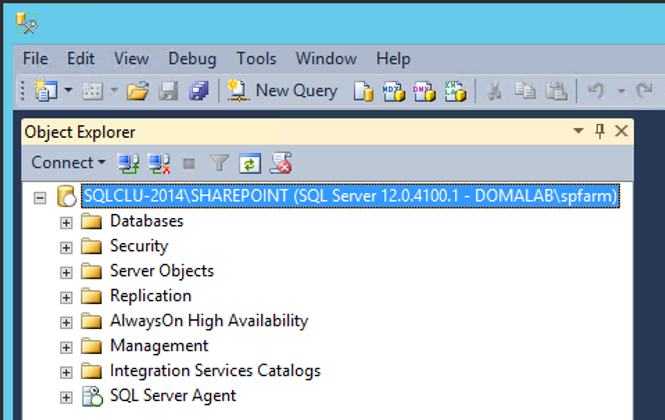665x420 pixels.
Task: Click the New Project toolbar icon
Action: [46, 90]
